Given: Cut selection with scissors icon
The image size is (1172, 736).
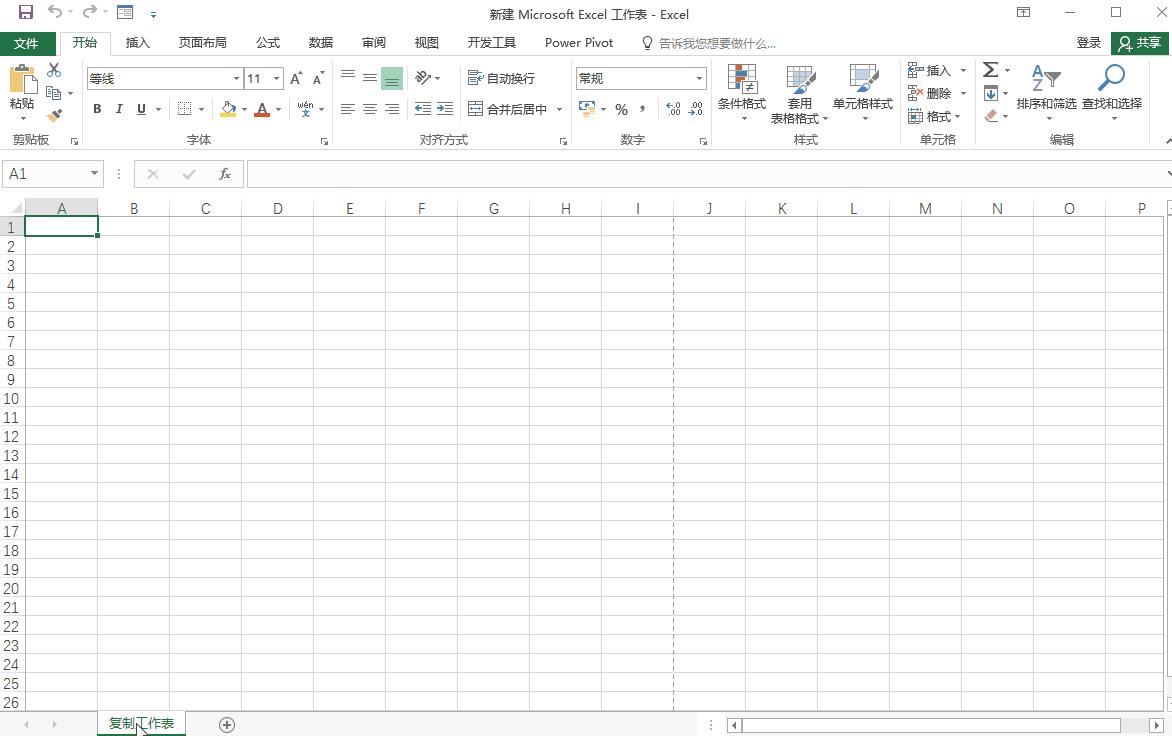Looking at the screenshot, I should [x=54, y=70].
